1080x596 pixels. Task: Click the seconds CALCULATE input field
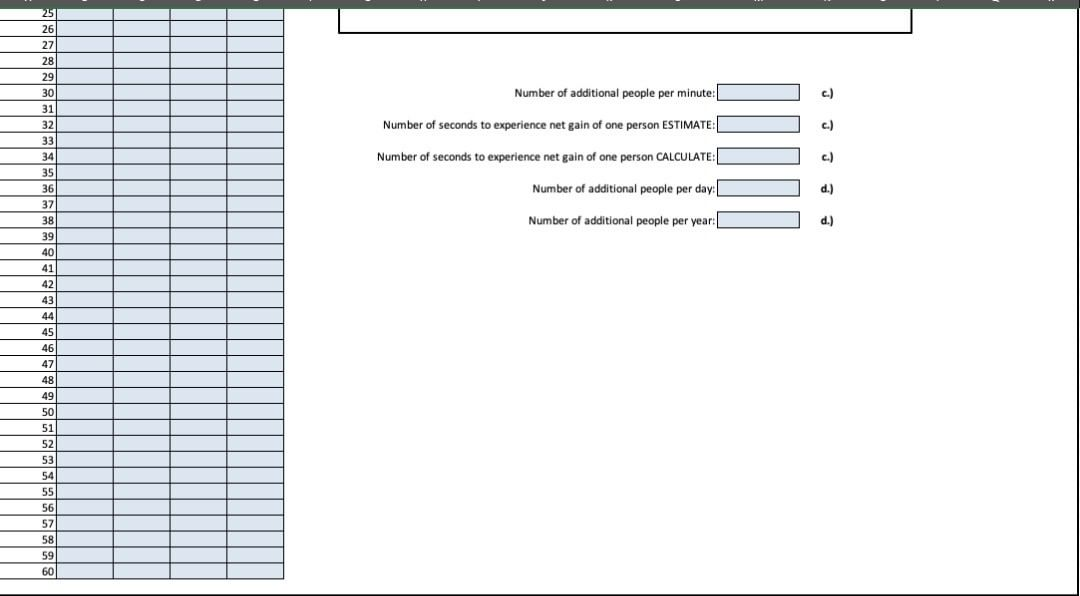[758, 156]
